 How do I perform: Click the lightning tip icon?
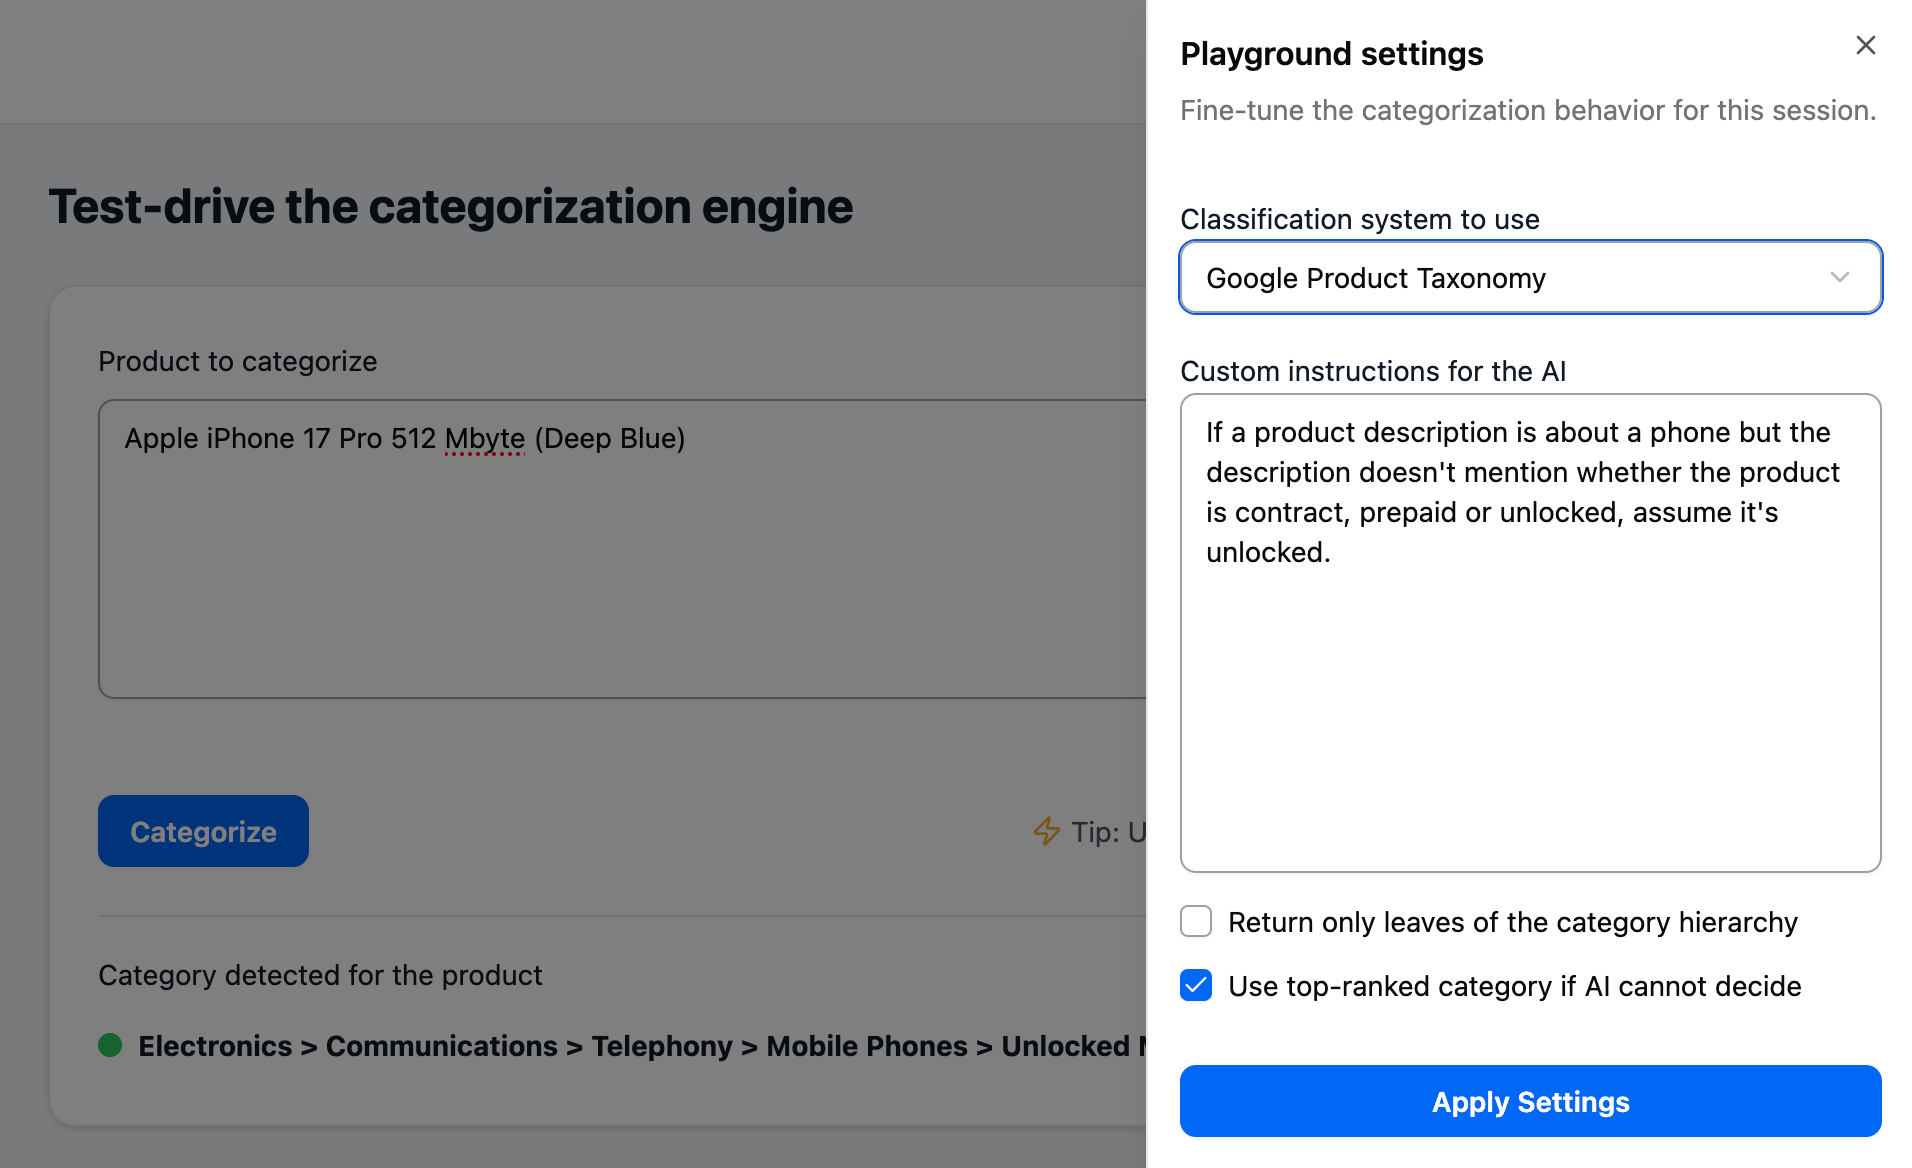1046,831
